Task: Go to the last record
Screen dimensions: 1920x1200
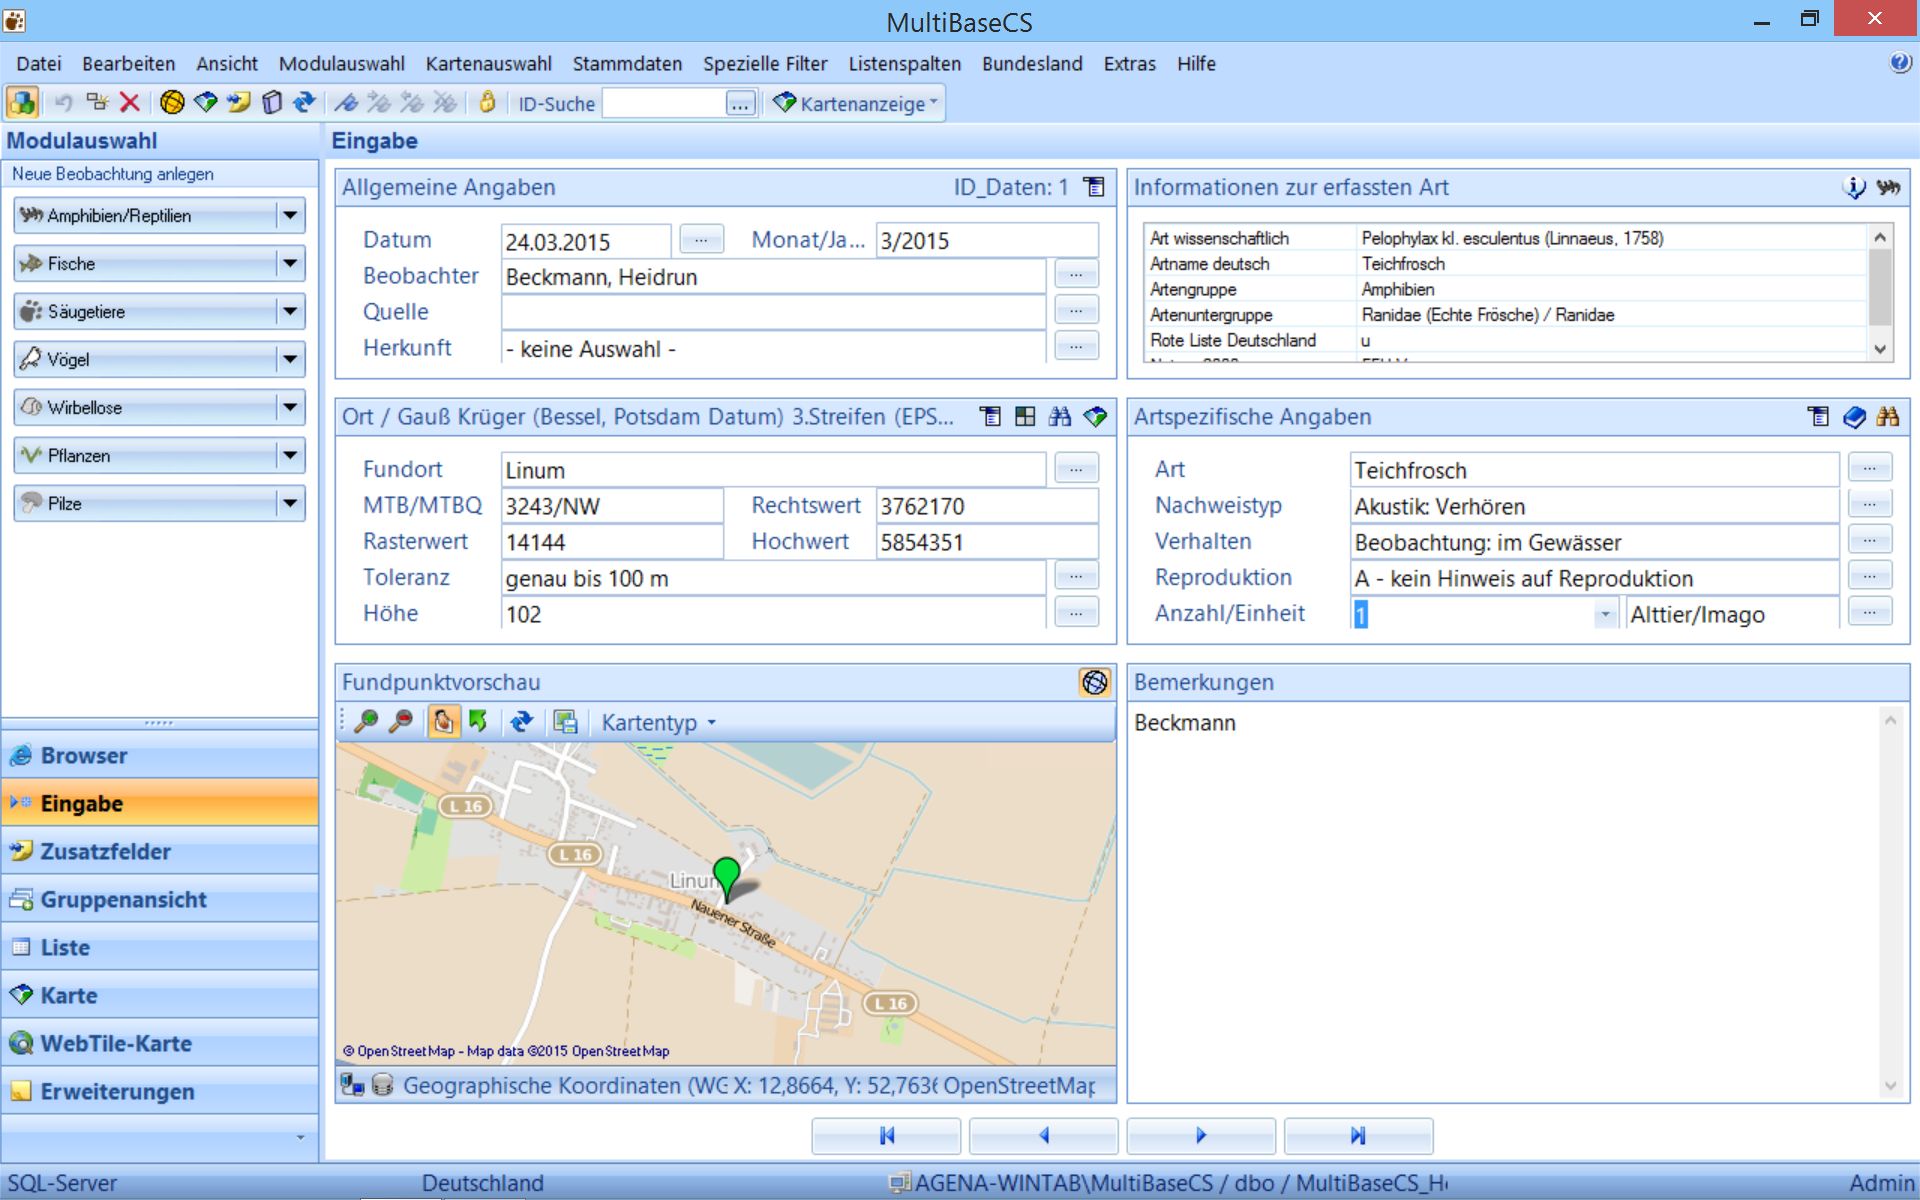Action: [1358, 1135]
